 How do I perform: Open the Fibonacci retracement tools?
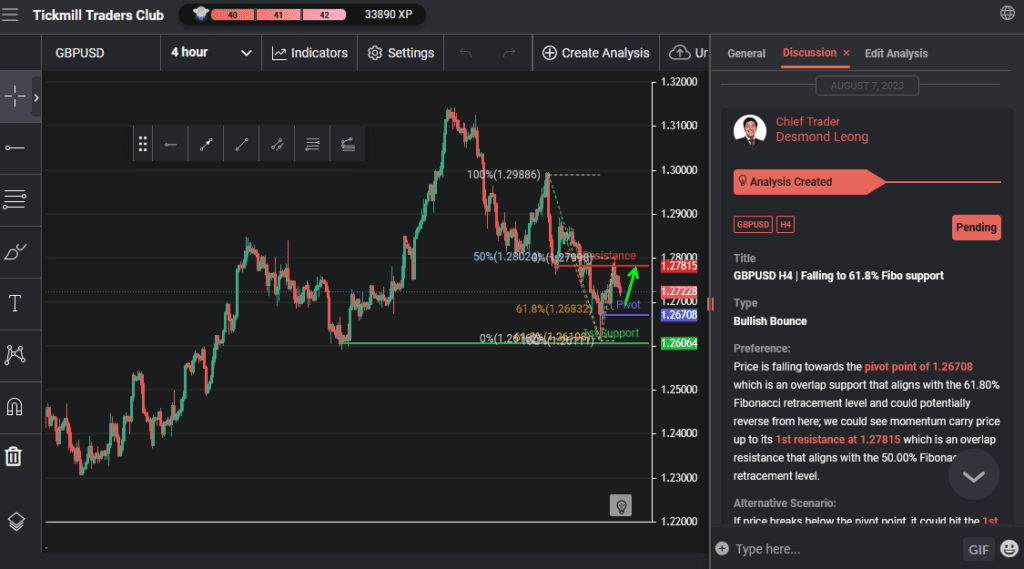(15, 199)
